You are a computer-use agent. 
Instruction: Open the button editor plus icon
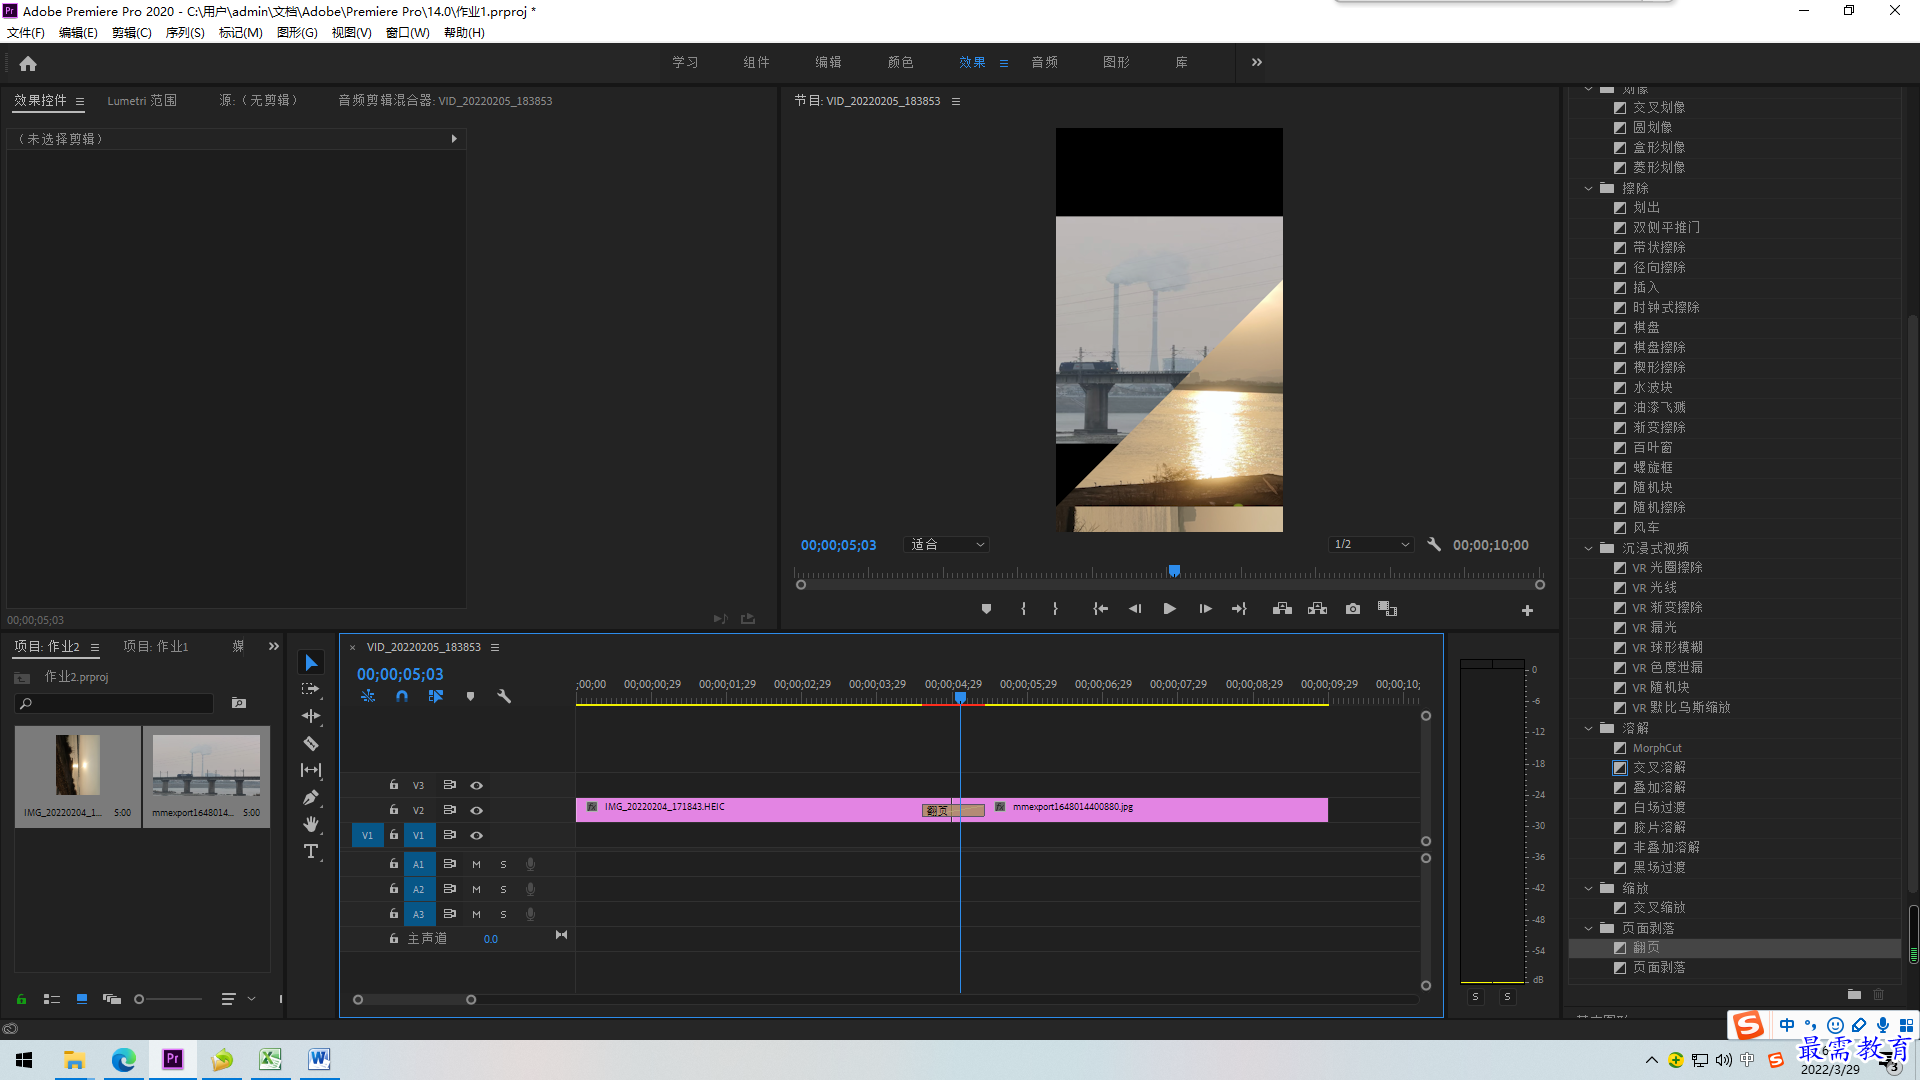[x=1527, y=610]
